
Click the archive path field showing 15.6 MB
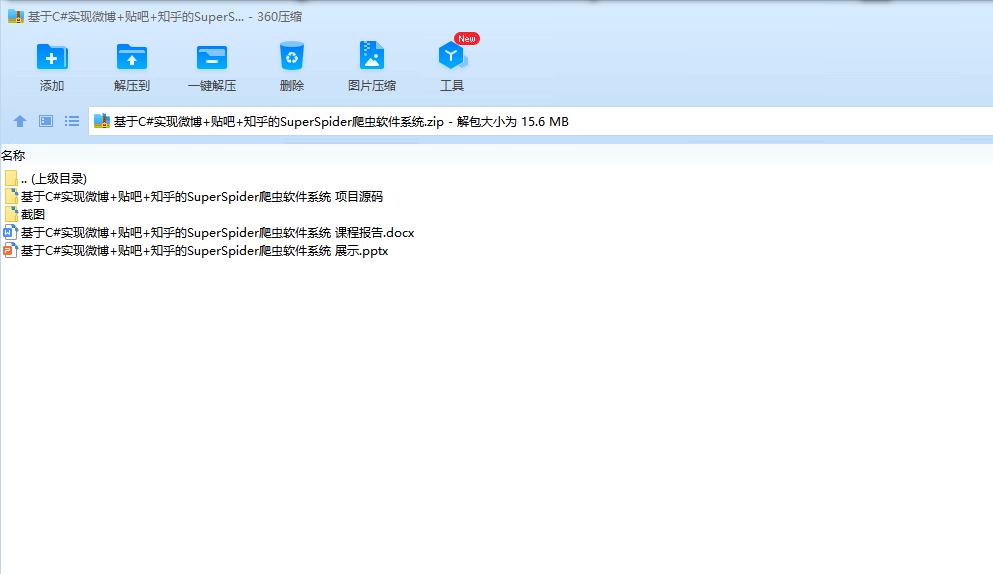pos(540,121)
